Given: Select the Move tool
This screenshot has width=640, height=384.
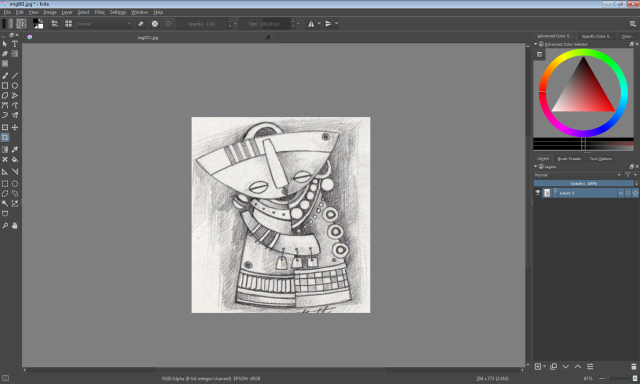Looking at the screenshot, I should 15,127.
